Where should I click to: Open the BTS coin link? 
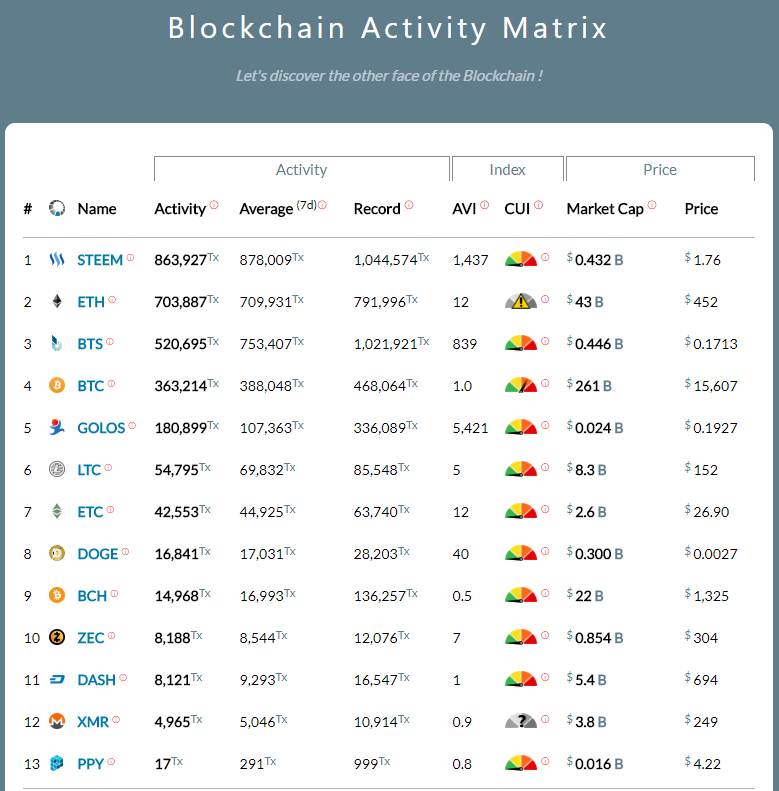pos(90,344)
